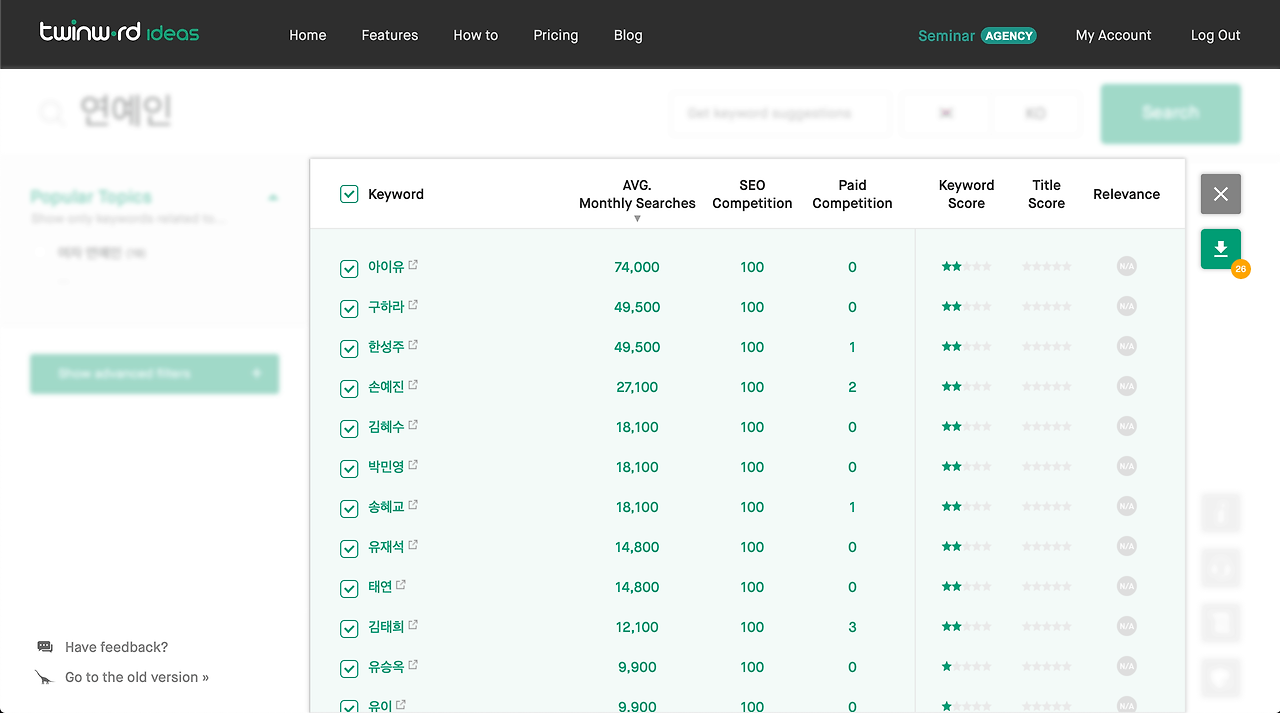Viewport: 1280px width, 713px height.
Task: Click the dinosaur old version icon
Action: point(45,677)
